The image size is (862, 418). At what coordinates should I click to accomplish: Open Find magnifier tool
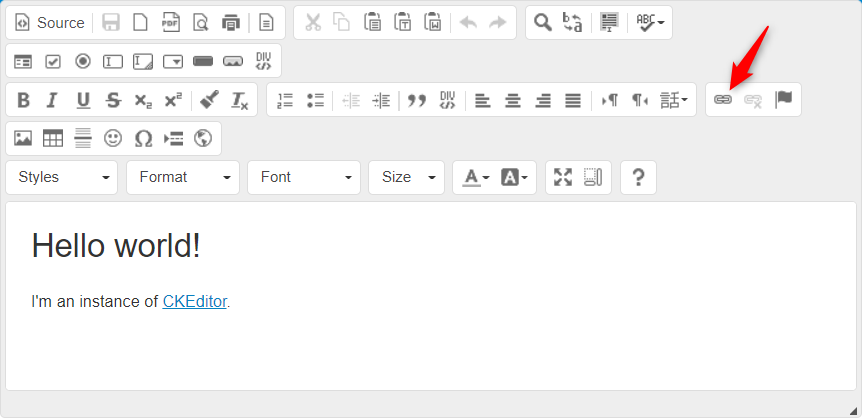point(543,23)
